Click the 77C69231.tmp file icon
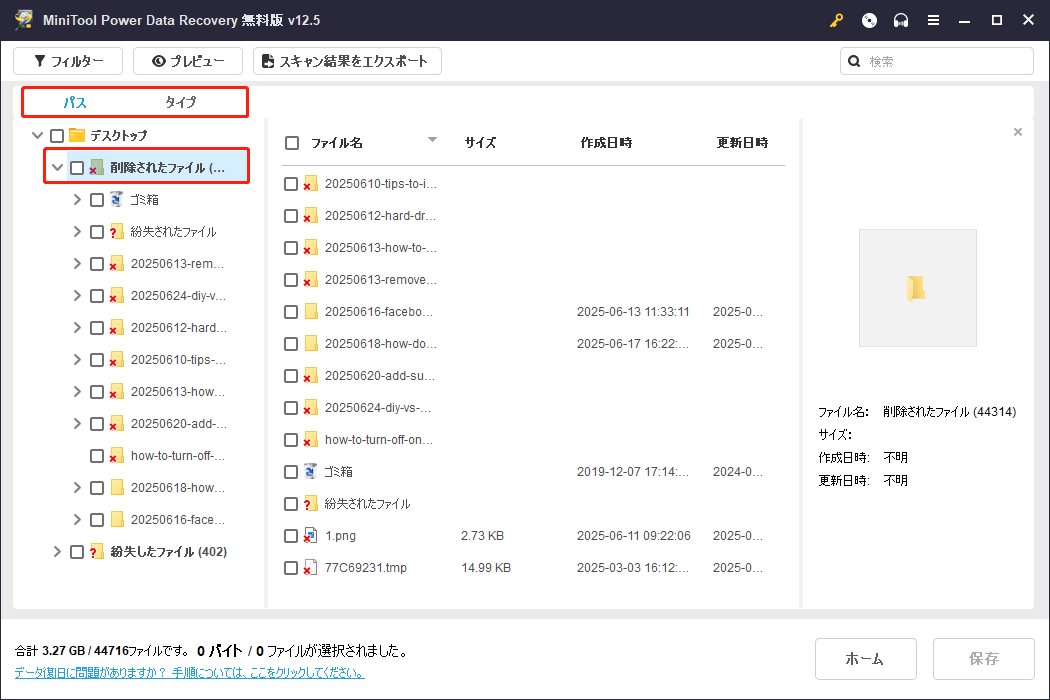The image size is (1050, 700). (x=310, y=567)
